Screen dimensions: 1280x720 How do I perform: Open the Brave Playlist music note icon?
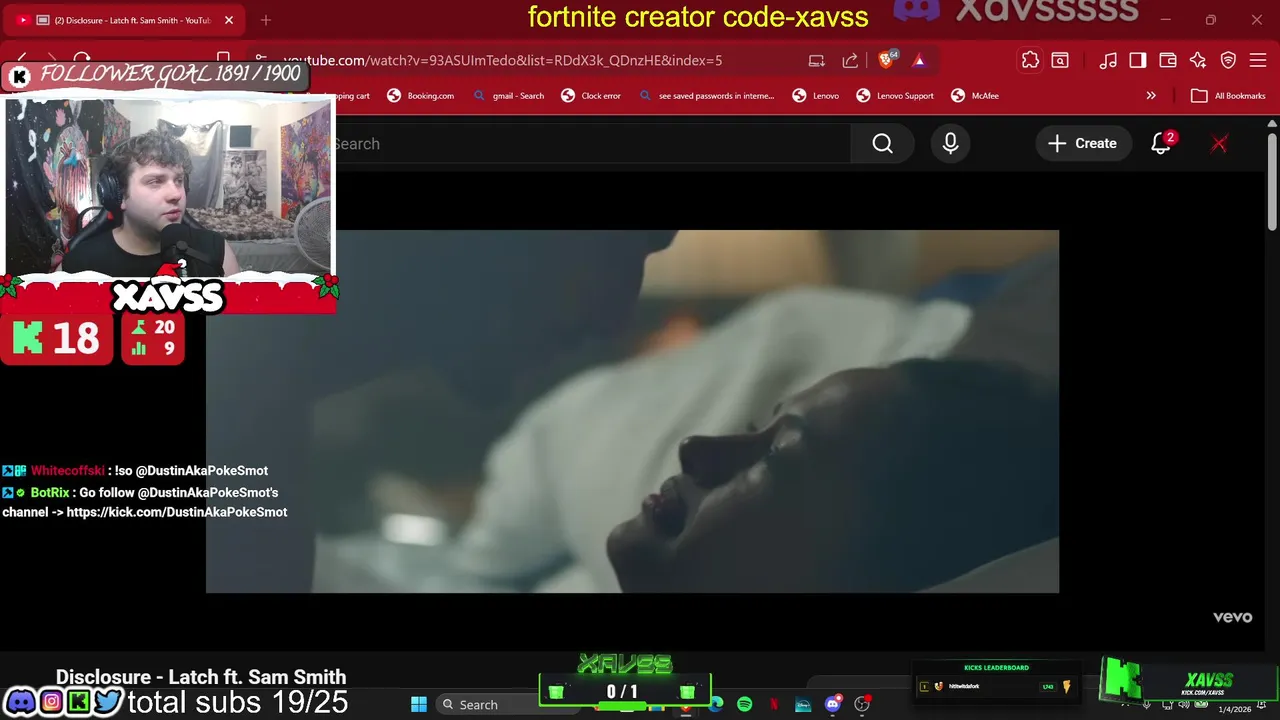click(1108, 60)
